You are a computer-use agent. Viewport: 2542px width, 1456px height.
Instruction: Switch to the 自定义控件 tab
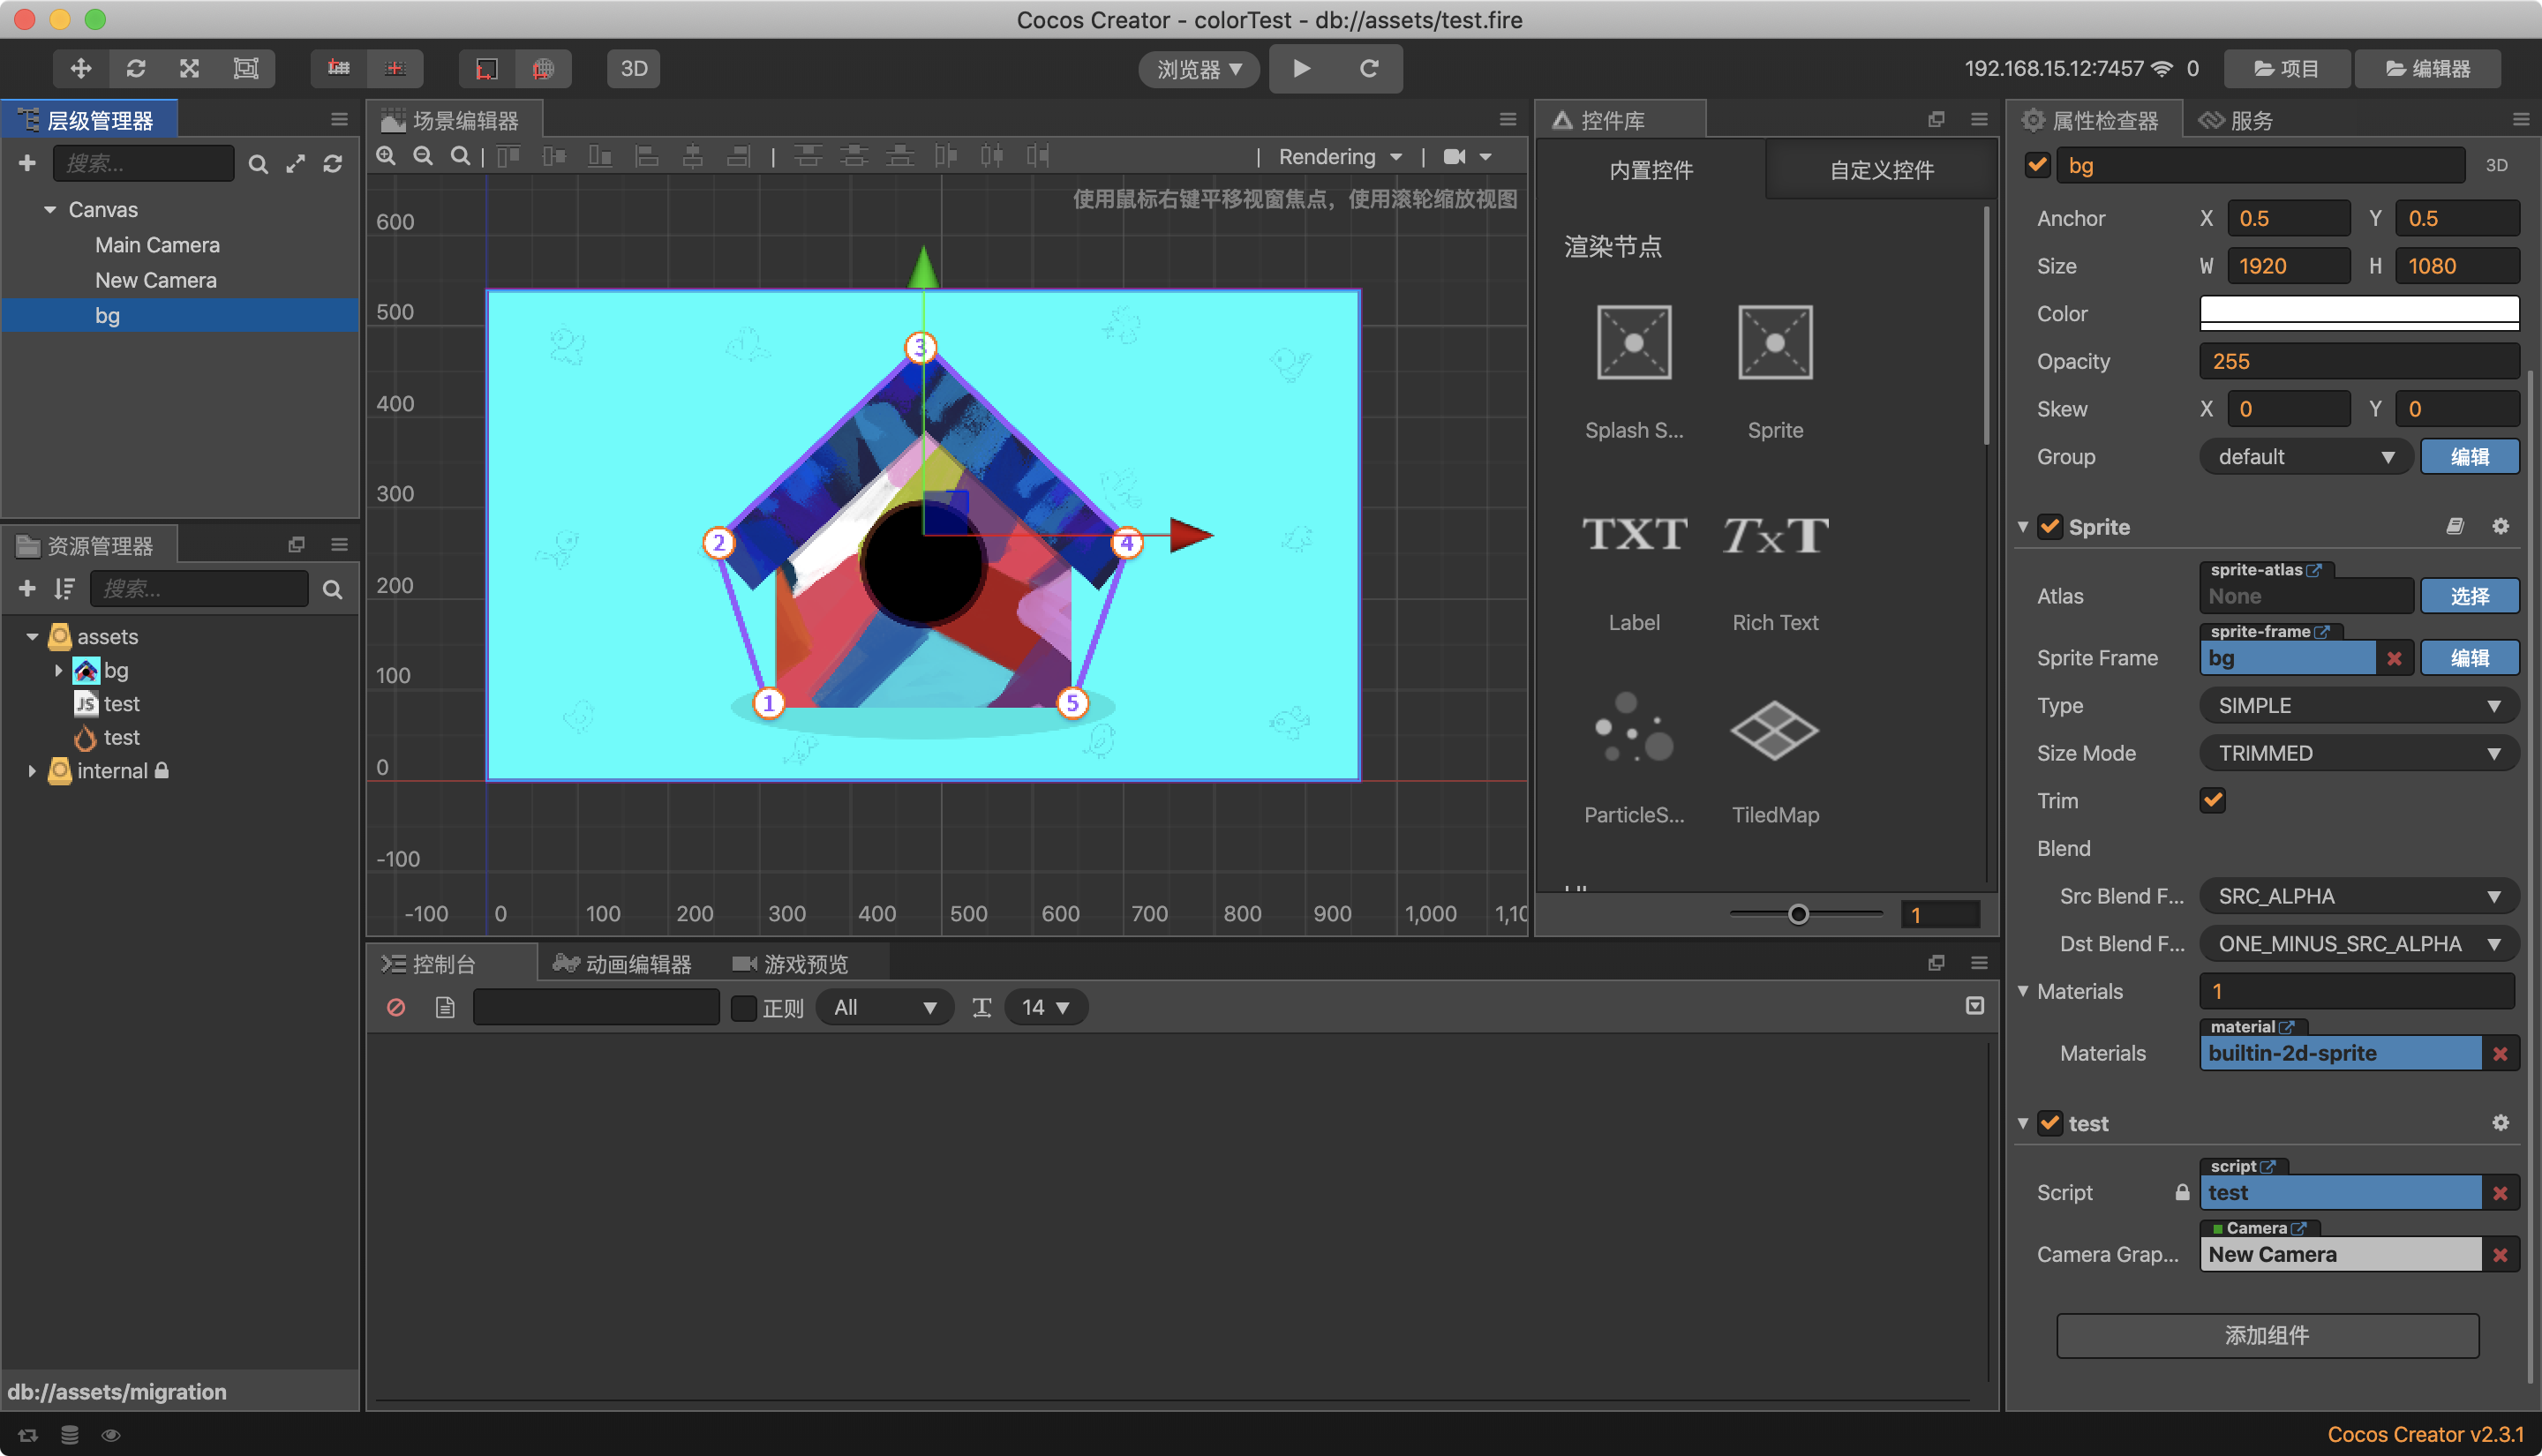pos(1881,170)
